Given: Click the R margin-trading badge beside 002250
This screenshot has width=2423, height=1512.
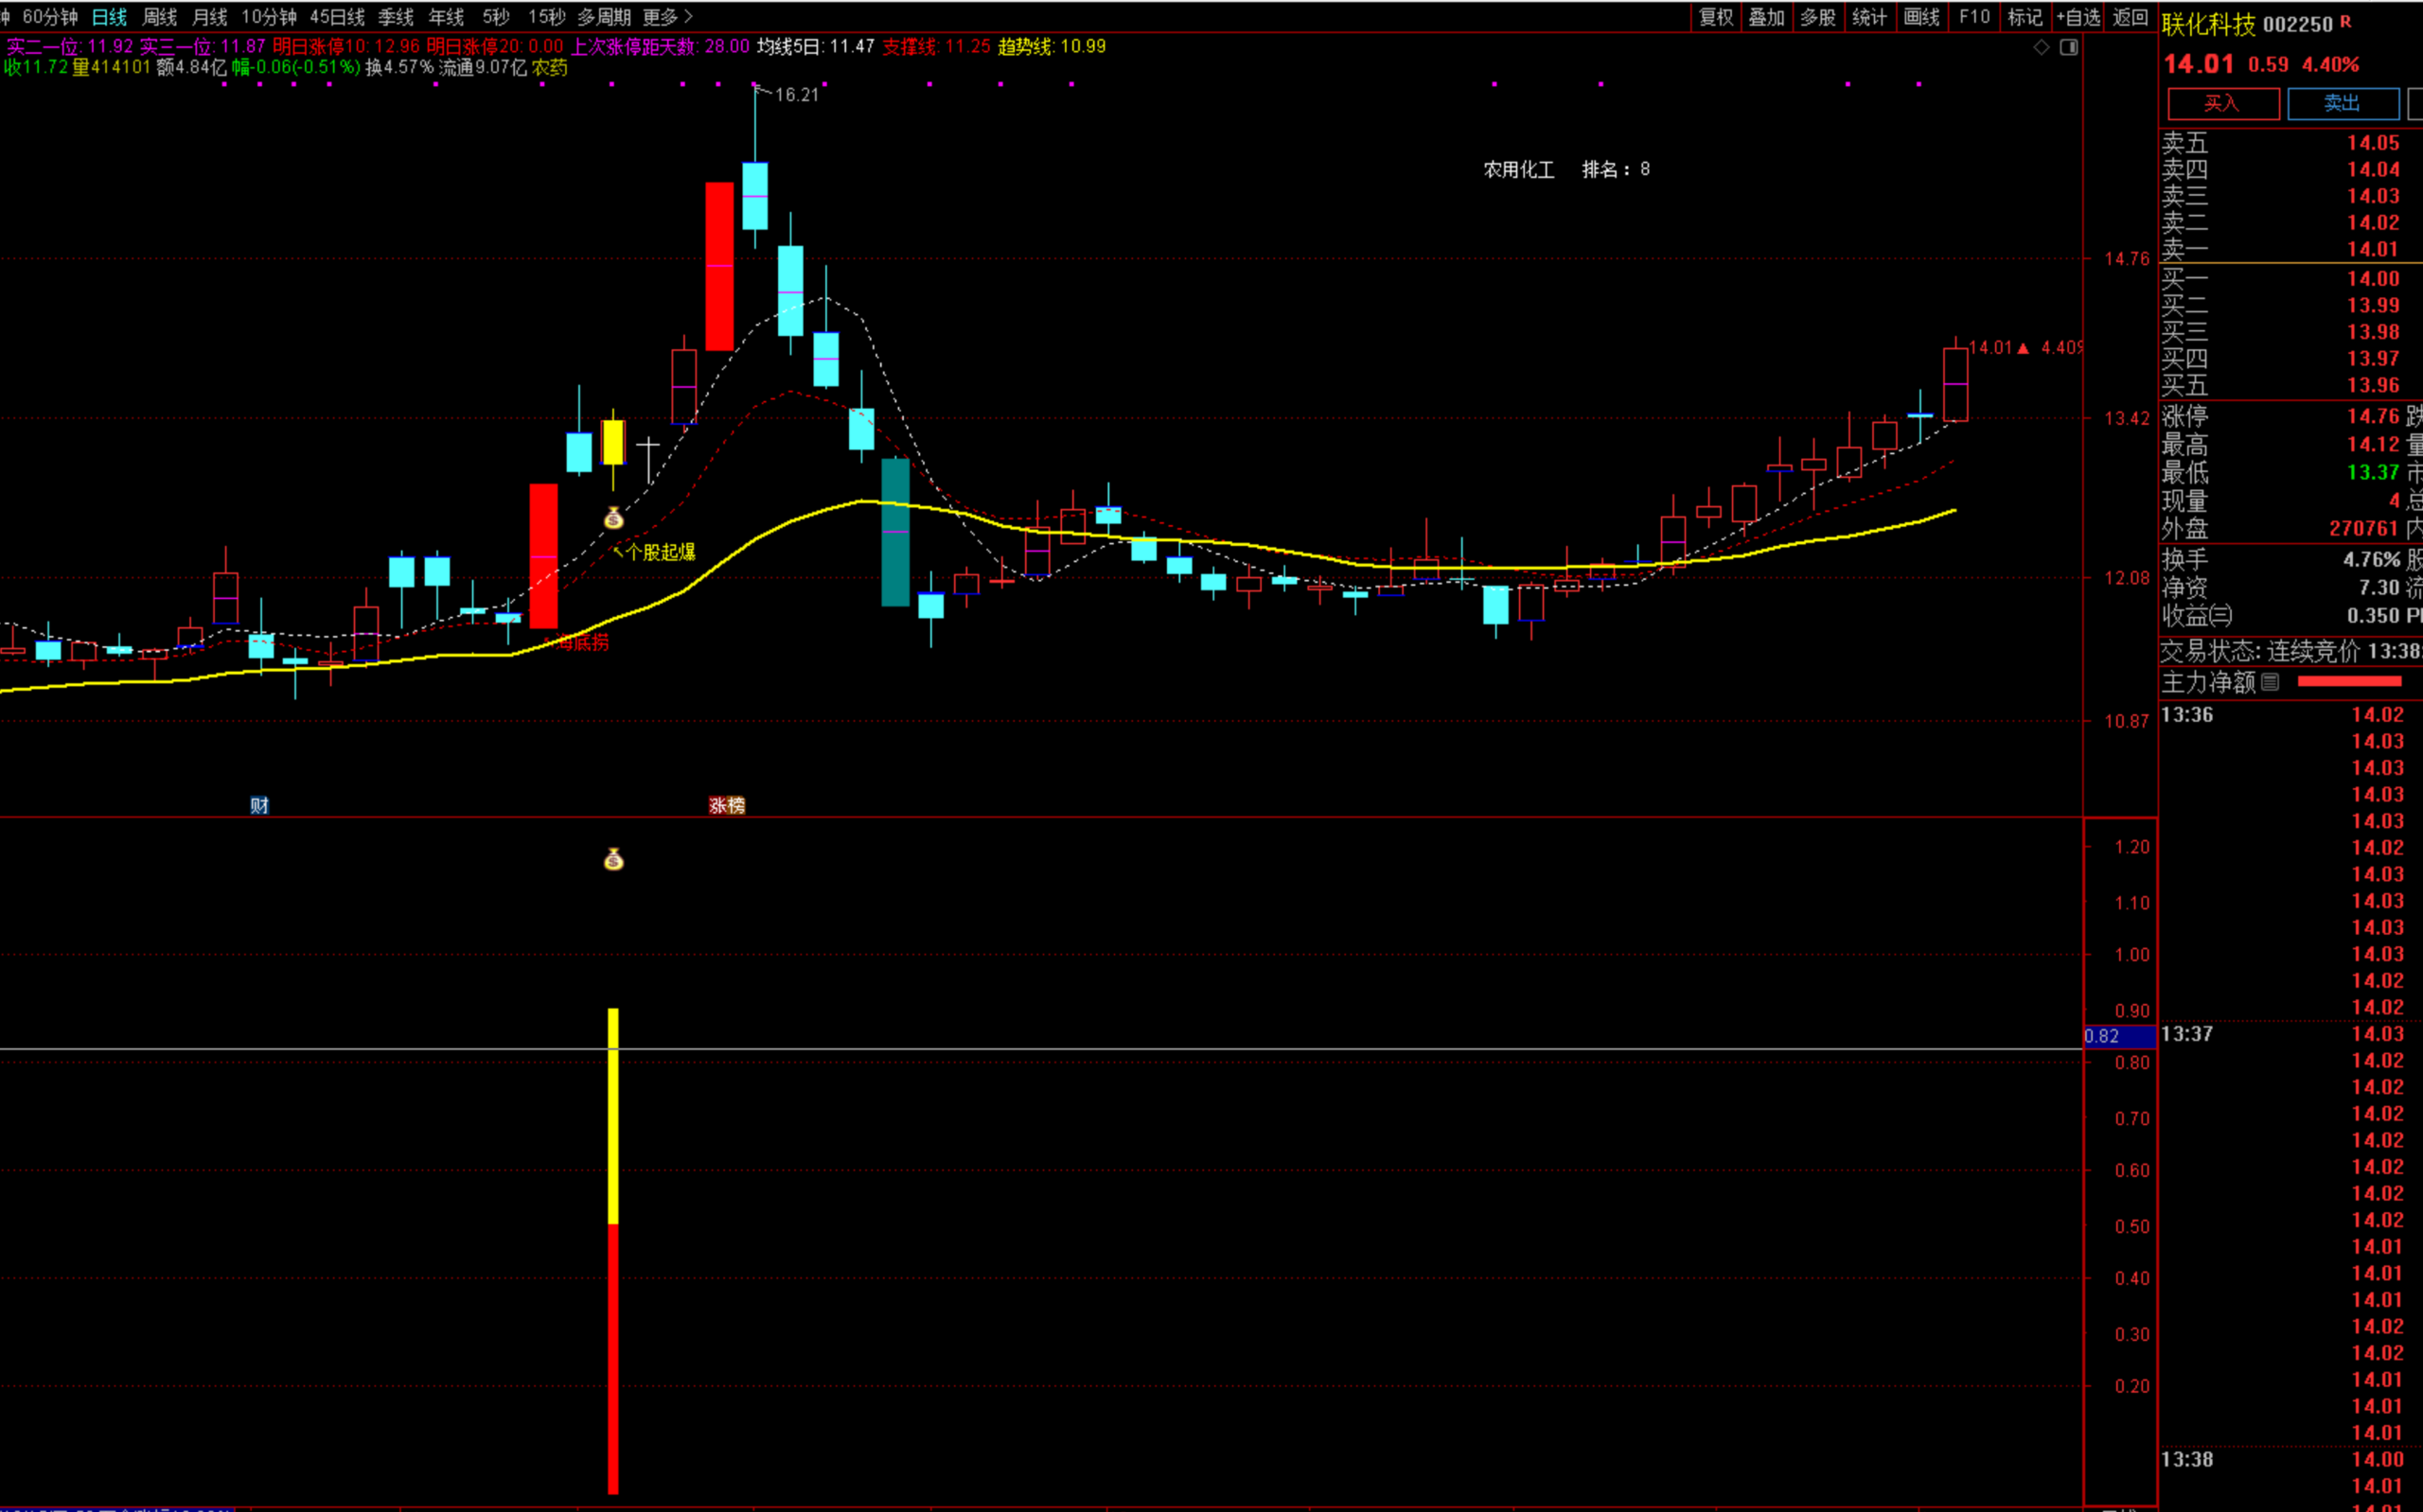Looking at the screenshot, I should click(x=2346, y=22).
